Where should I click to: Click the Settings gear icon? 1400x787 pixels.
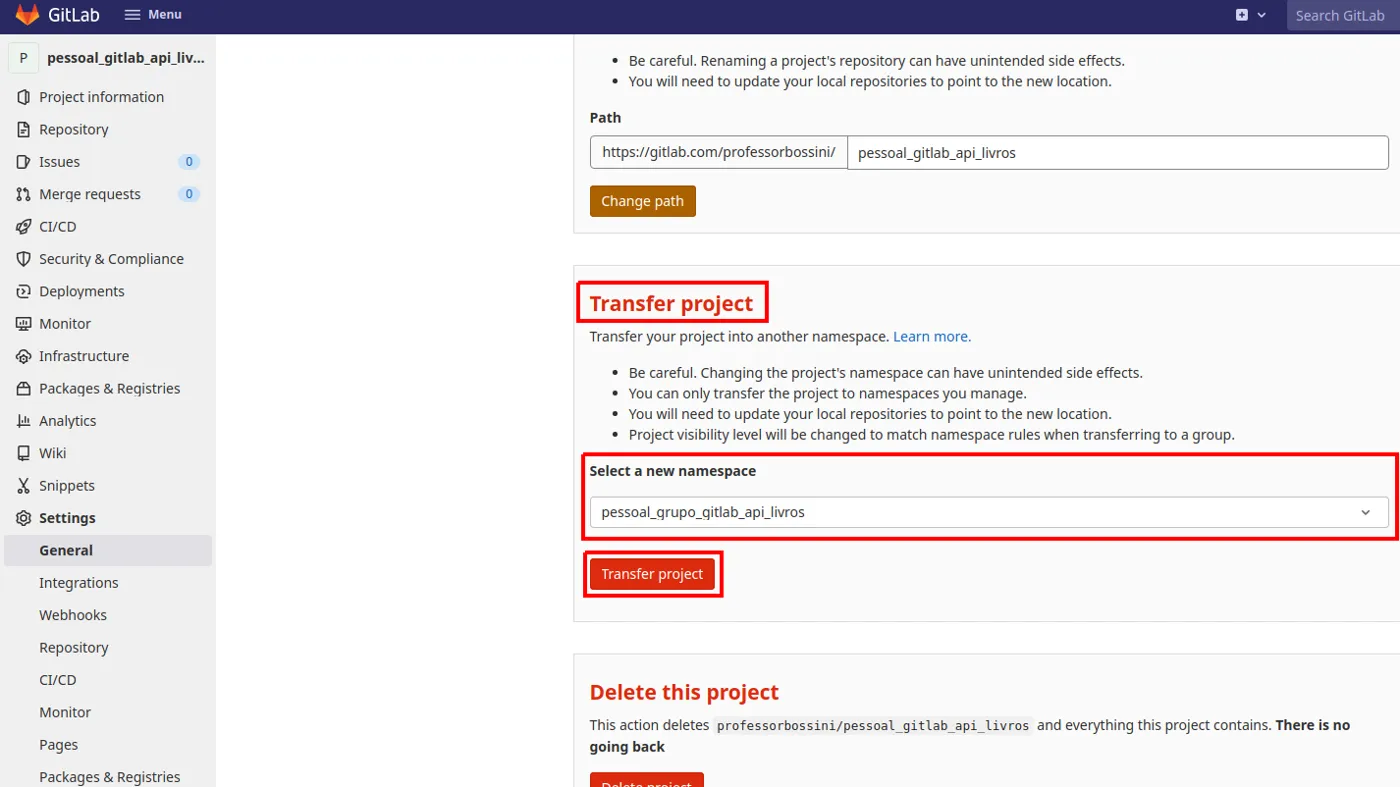[x=24, y=518]
